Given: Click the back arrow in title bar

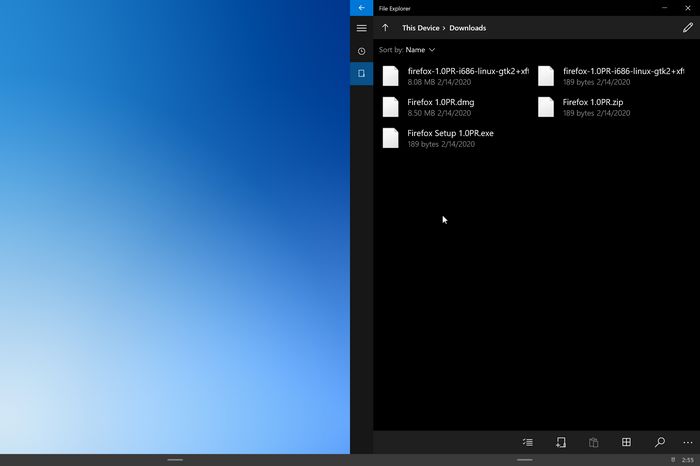Looking at the screenshot, I should pyautogui.click(x=361, y=8).
